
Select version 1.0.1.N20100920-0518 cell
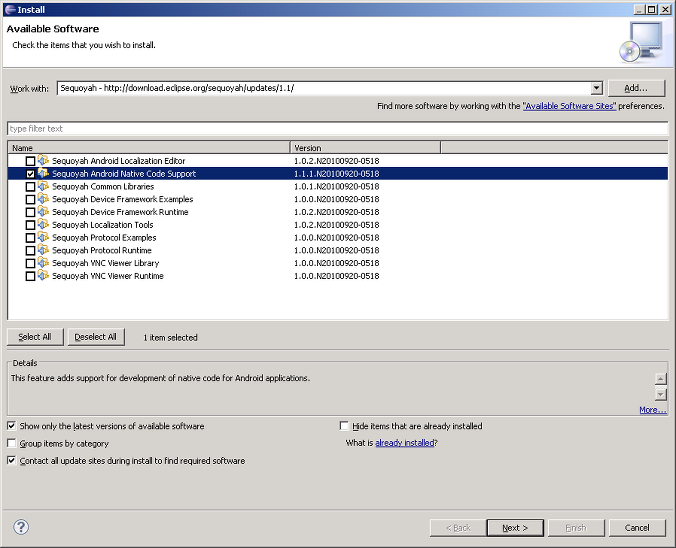(336, 186)
